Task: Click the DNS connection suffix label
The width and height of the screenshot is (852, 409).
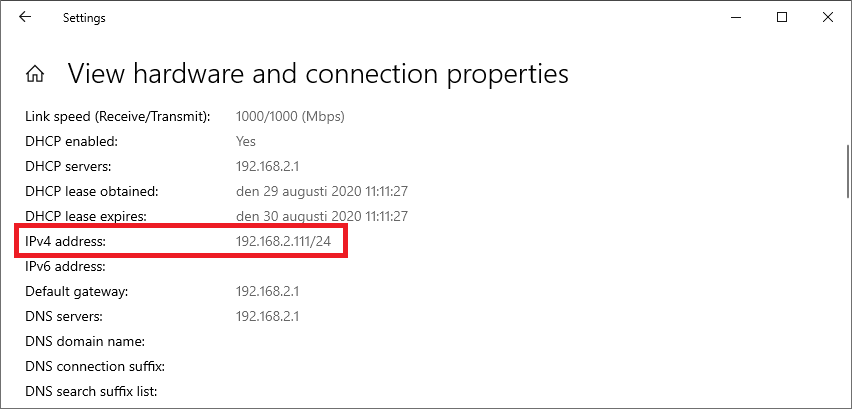Action: [x=95, y=367]
